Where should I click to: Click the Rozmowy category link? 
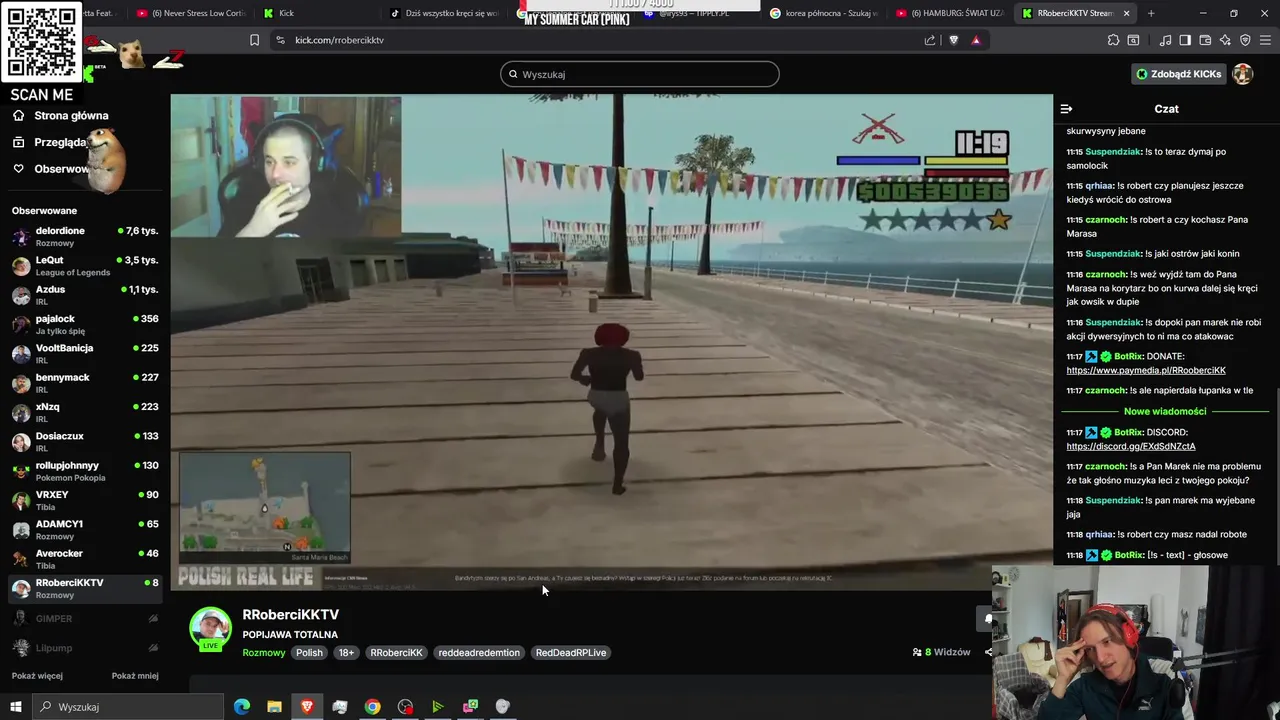pos(264,653)
